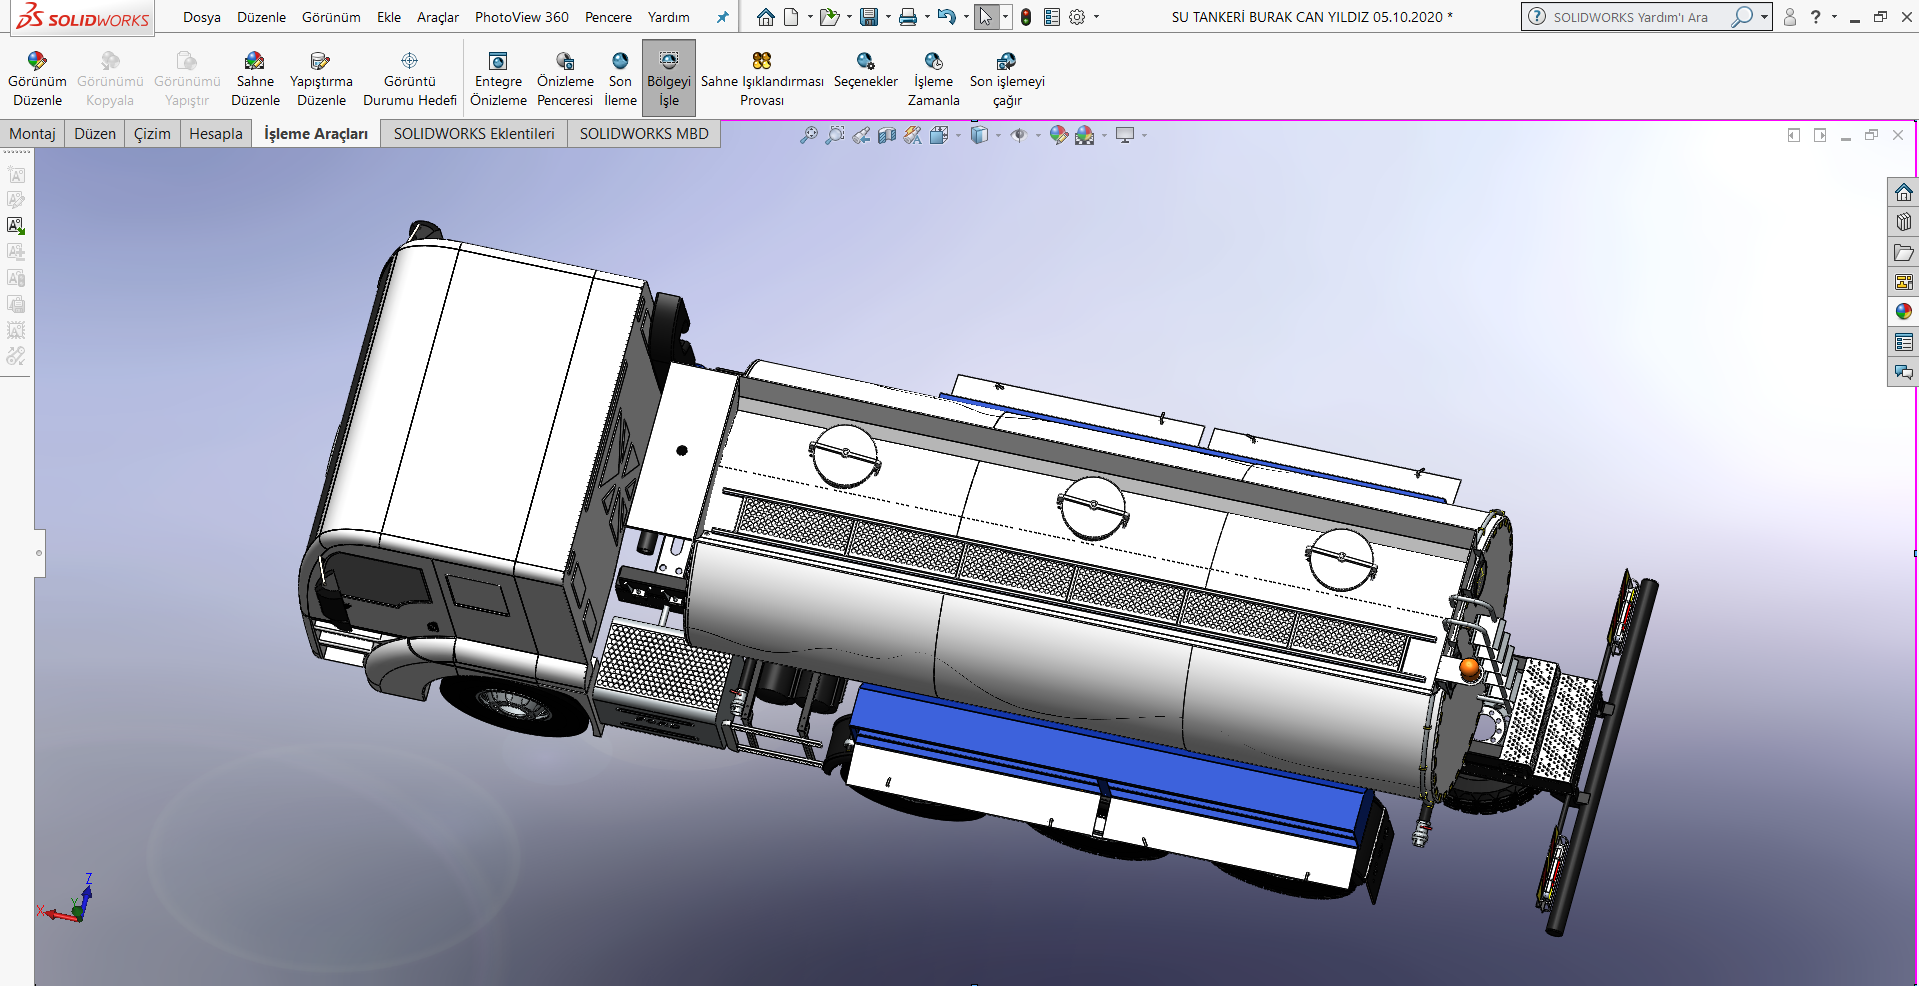The height and width of the screenshot is (986, 1919).
Task: Click View Settings monitor icon
Action: point(1125,135)
